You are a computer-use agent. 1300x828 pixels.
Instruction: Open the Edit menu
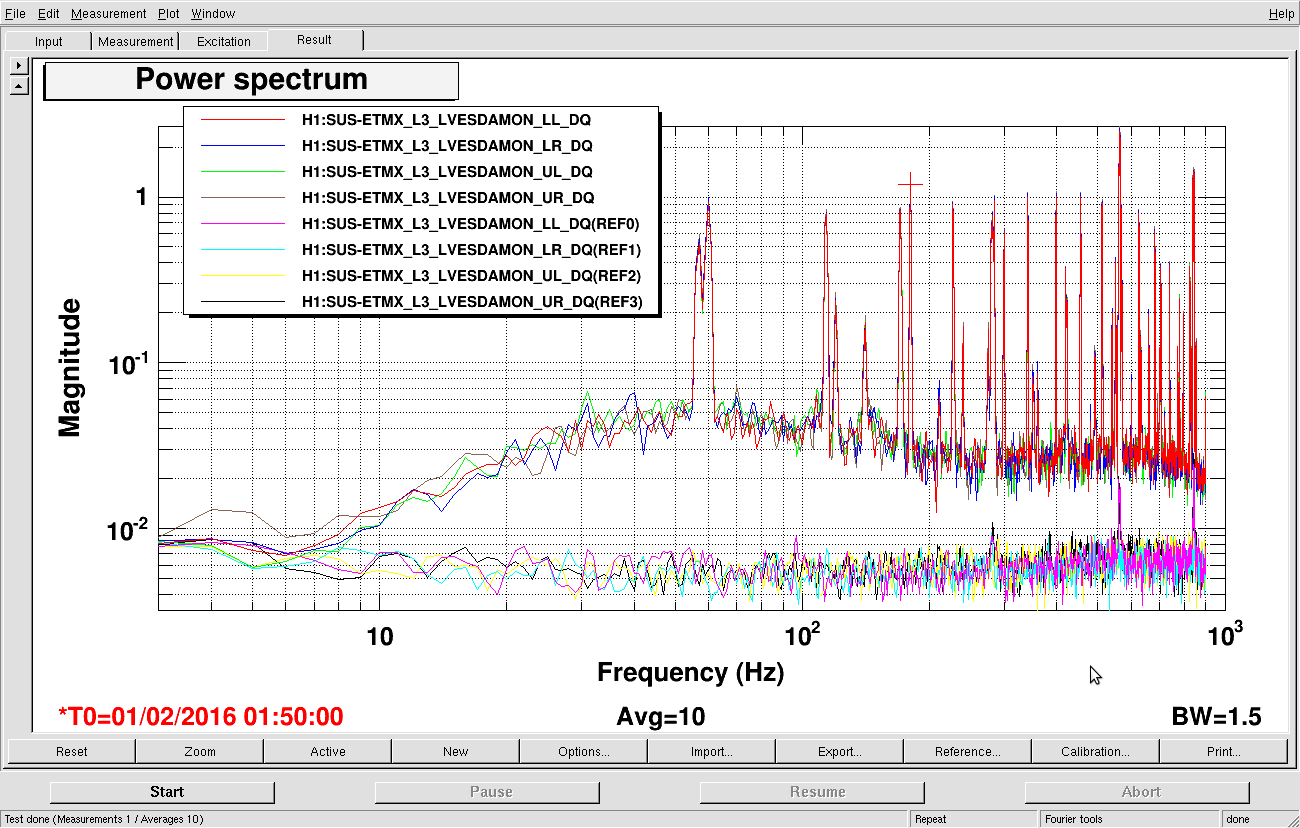click(x=49, y=13)
